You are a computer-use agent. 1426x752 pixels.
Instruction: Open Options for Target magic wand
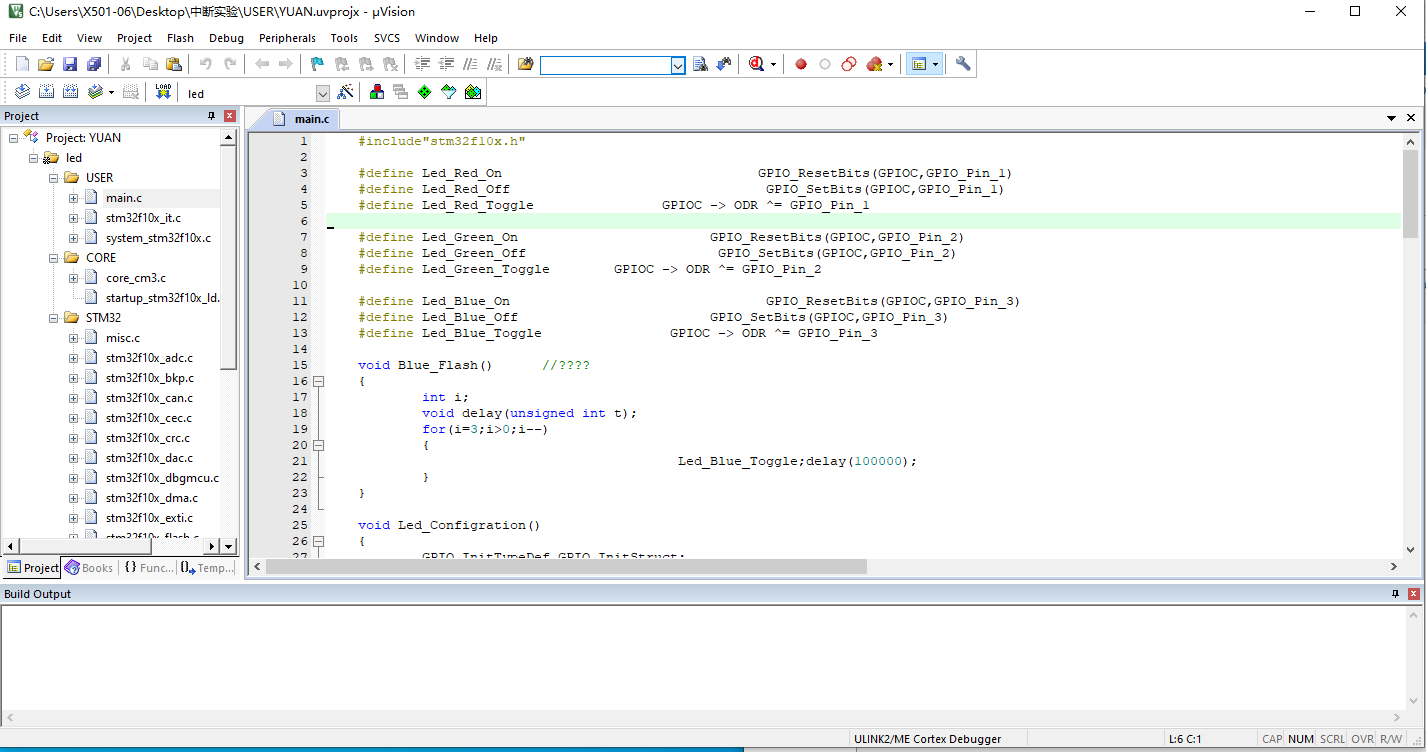[x=345, y=92]
